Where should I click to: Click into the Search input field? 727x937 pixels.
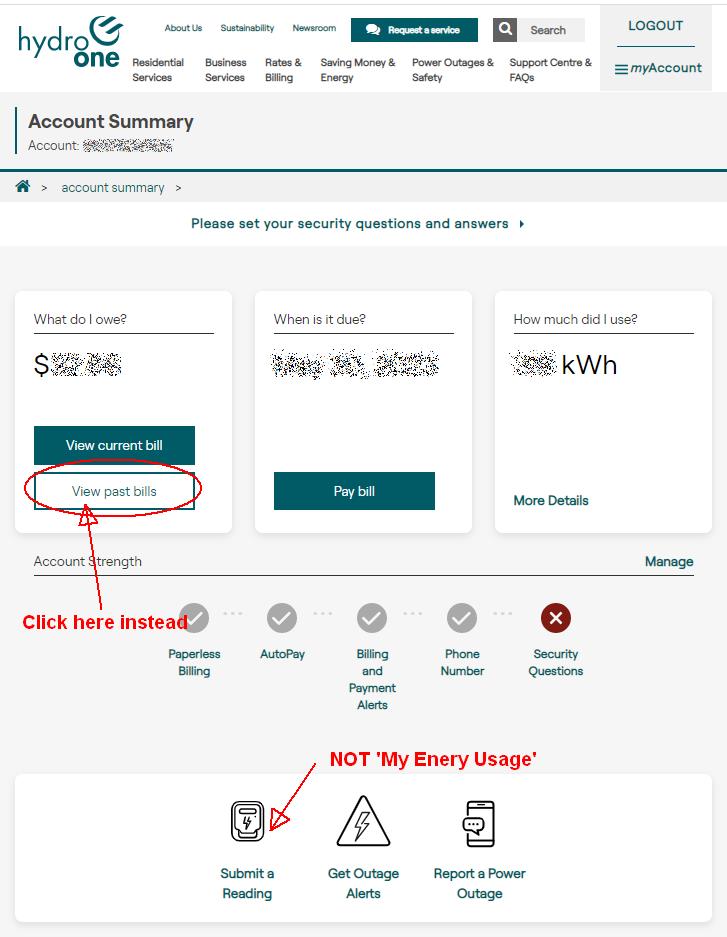click(551, 30)
